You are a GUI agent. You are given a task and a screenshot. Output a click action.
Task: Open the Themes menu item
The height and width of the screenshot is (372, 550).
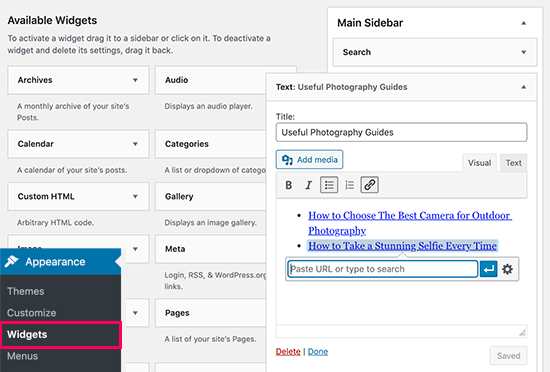pos(26,291)
